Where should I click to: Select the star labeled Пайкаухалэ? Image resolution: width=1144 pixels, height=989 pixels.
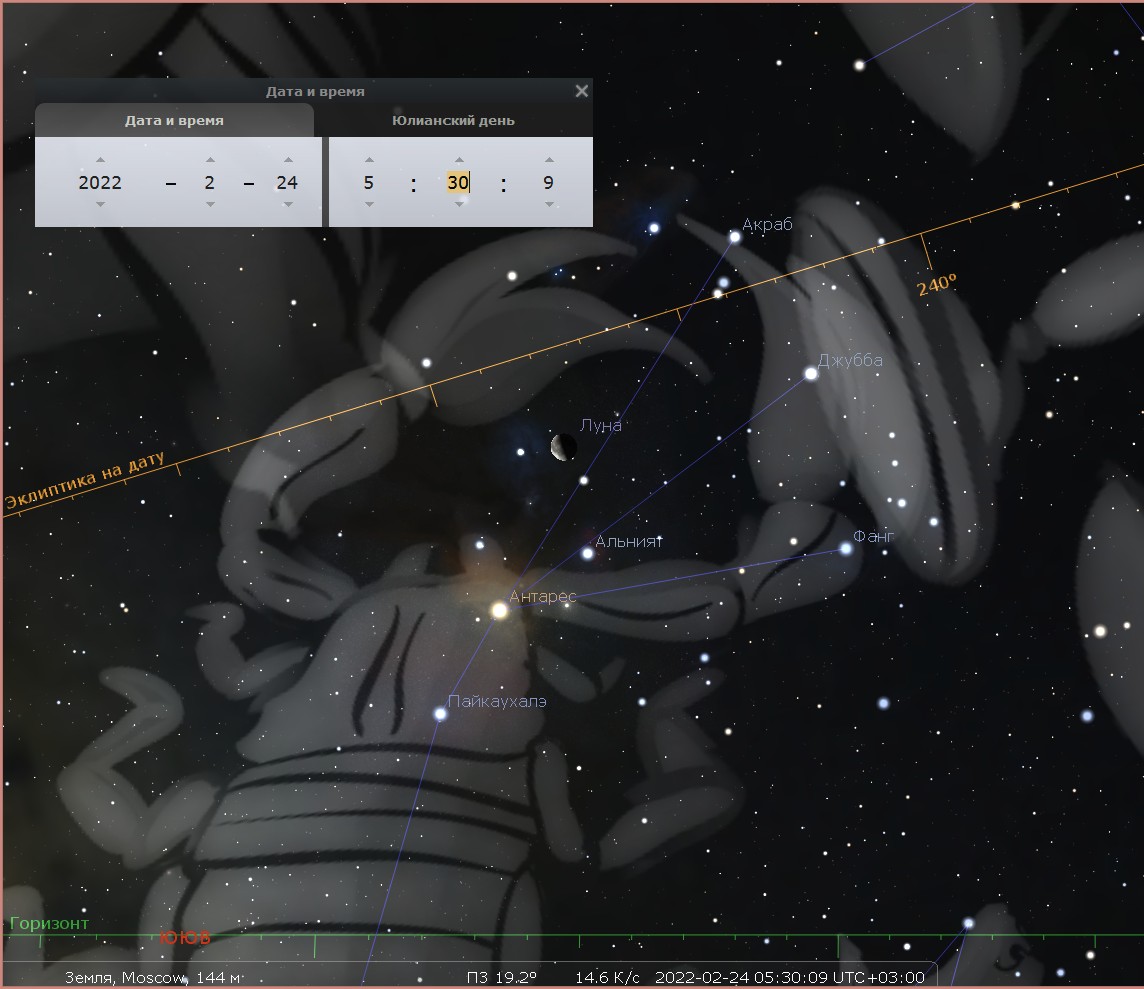click(440, 714)
